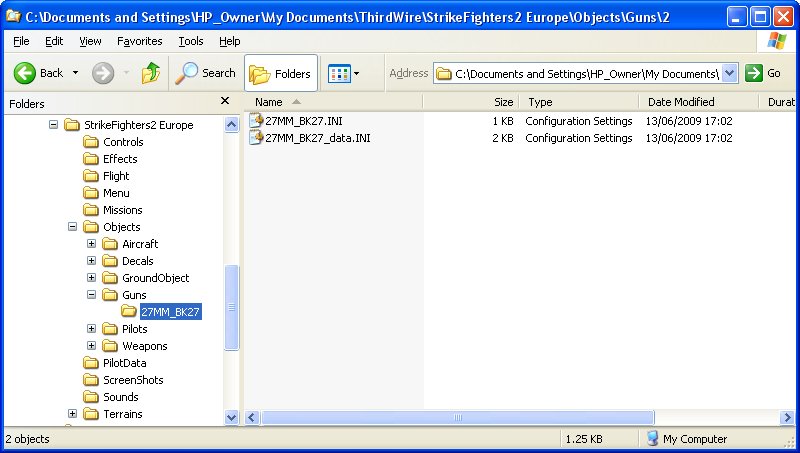Go up one folder level
This screenshot has height=453, width=800.
tap(151, 73)
